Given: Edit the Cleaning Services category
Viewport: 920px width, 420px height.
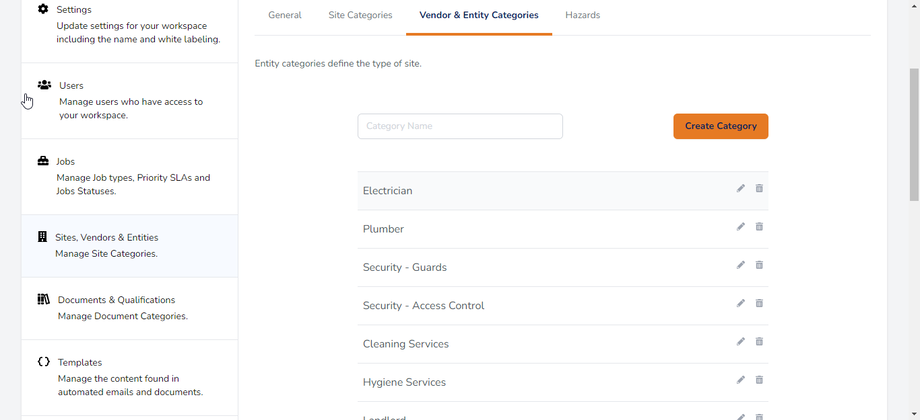Looking at the screenshot, I should point(741,342).
